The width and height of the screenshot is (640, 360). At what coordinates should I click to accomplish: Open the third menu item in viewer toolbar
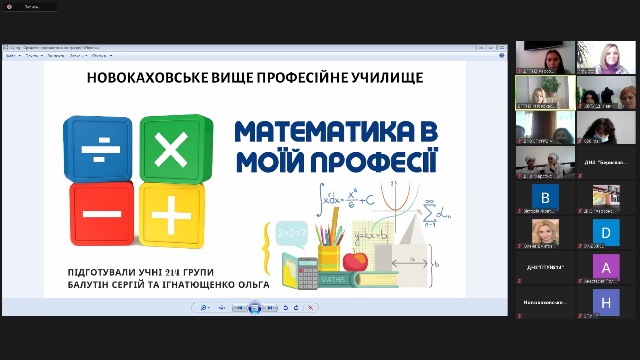56,56
